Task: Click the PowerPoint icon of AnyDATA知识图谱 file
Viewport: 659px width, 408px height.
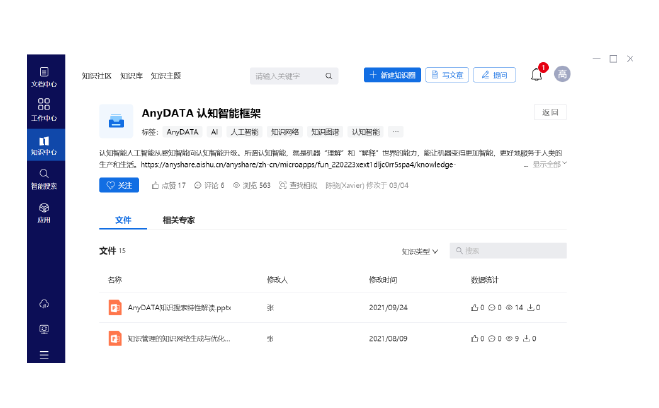Action: [x=115, y=308]
